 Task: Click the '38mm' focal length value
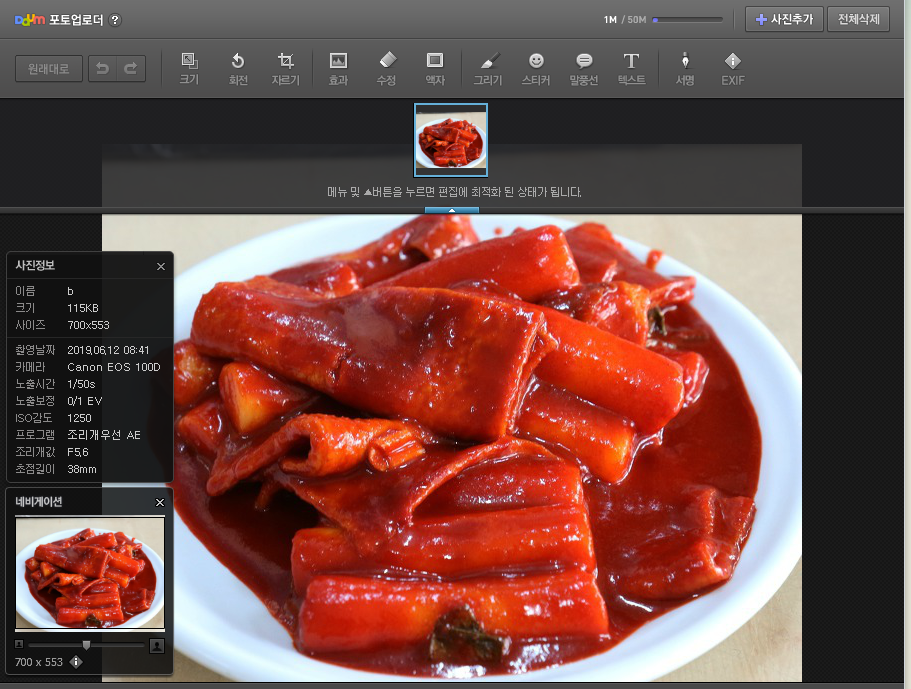[x=82, y=469]
